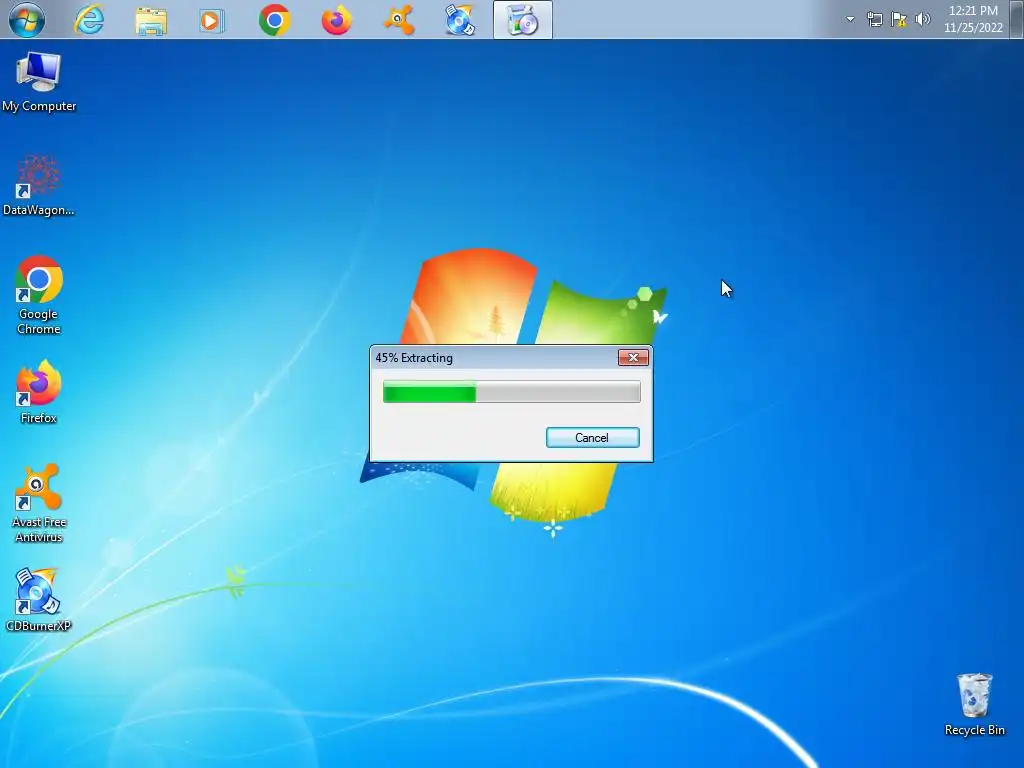Cancel the extraction in progress
The height and width of the screenshot is (768, 1024).
coord(592,438)
